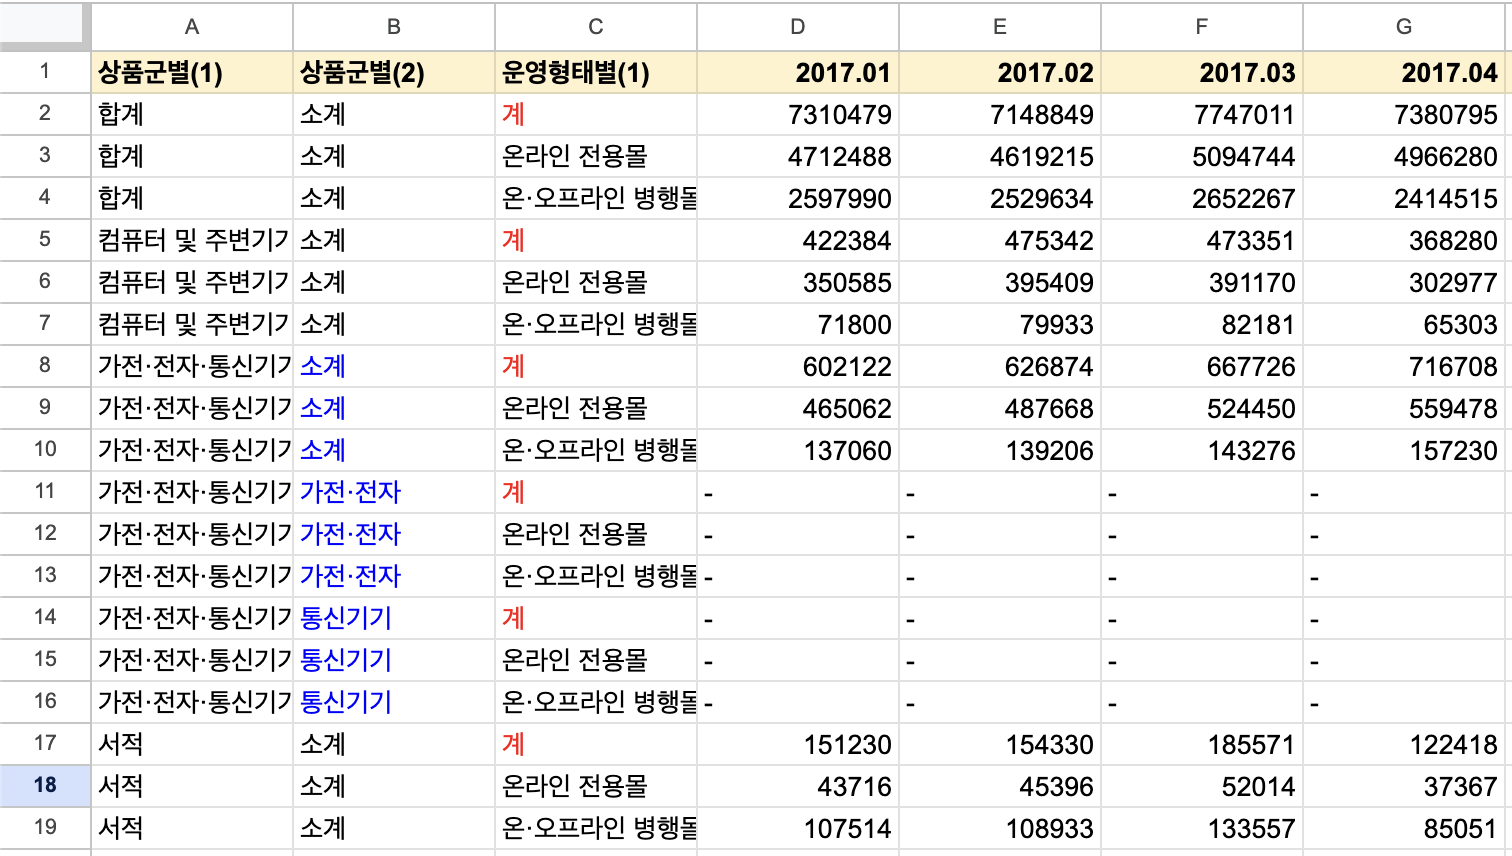Click cell with value 7148849
This screenshot has height=856, width=1512.
1000,114
